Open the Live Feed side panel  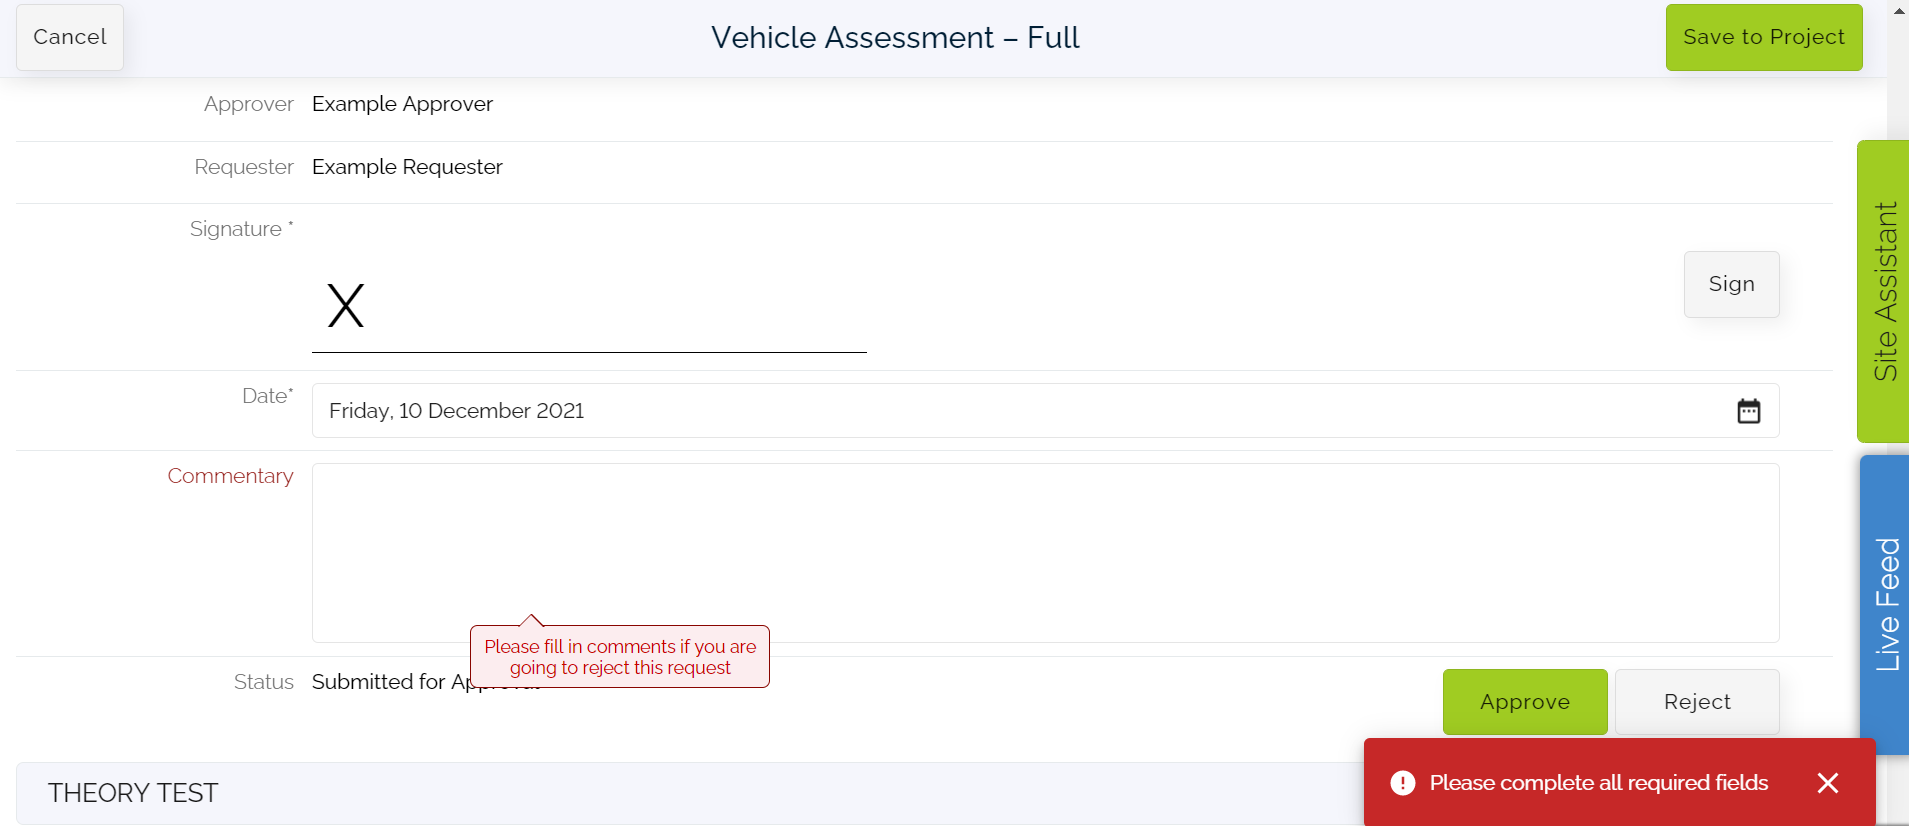pos(1884,600)
